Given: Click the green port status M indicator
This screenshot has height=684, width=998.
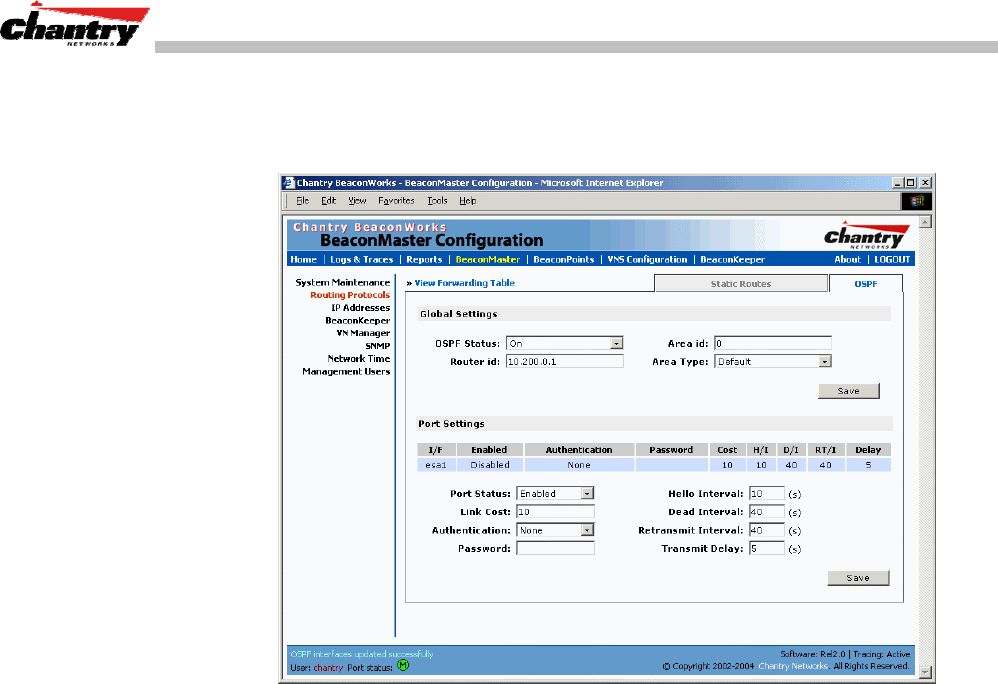Looking at the screenshot, I should tap(403, 666).
